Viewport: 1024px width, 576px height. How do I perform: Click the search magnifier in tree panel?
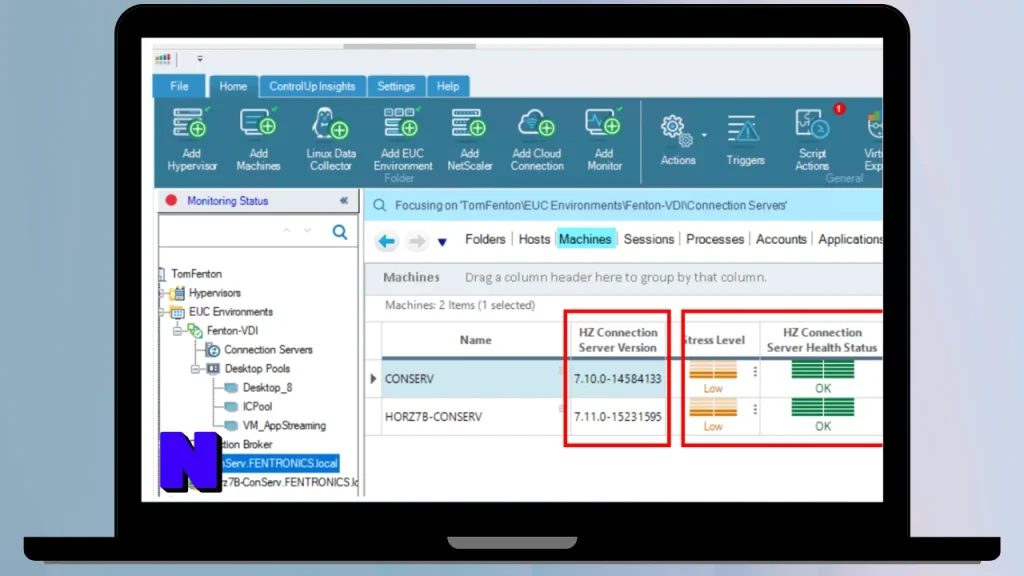click(x=340, y=232)
